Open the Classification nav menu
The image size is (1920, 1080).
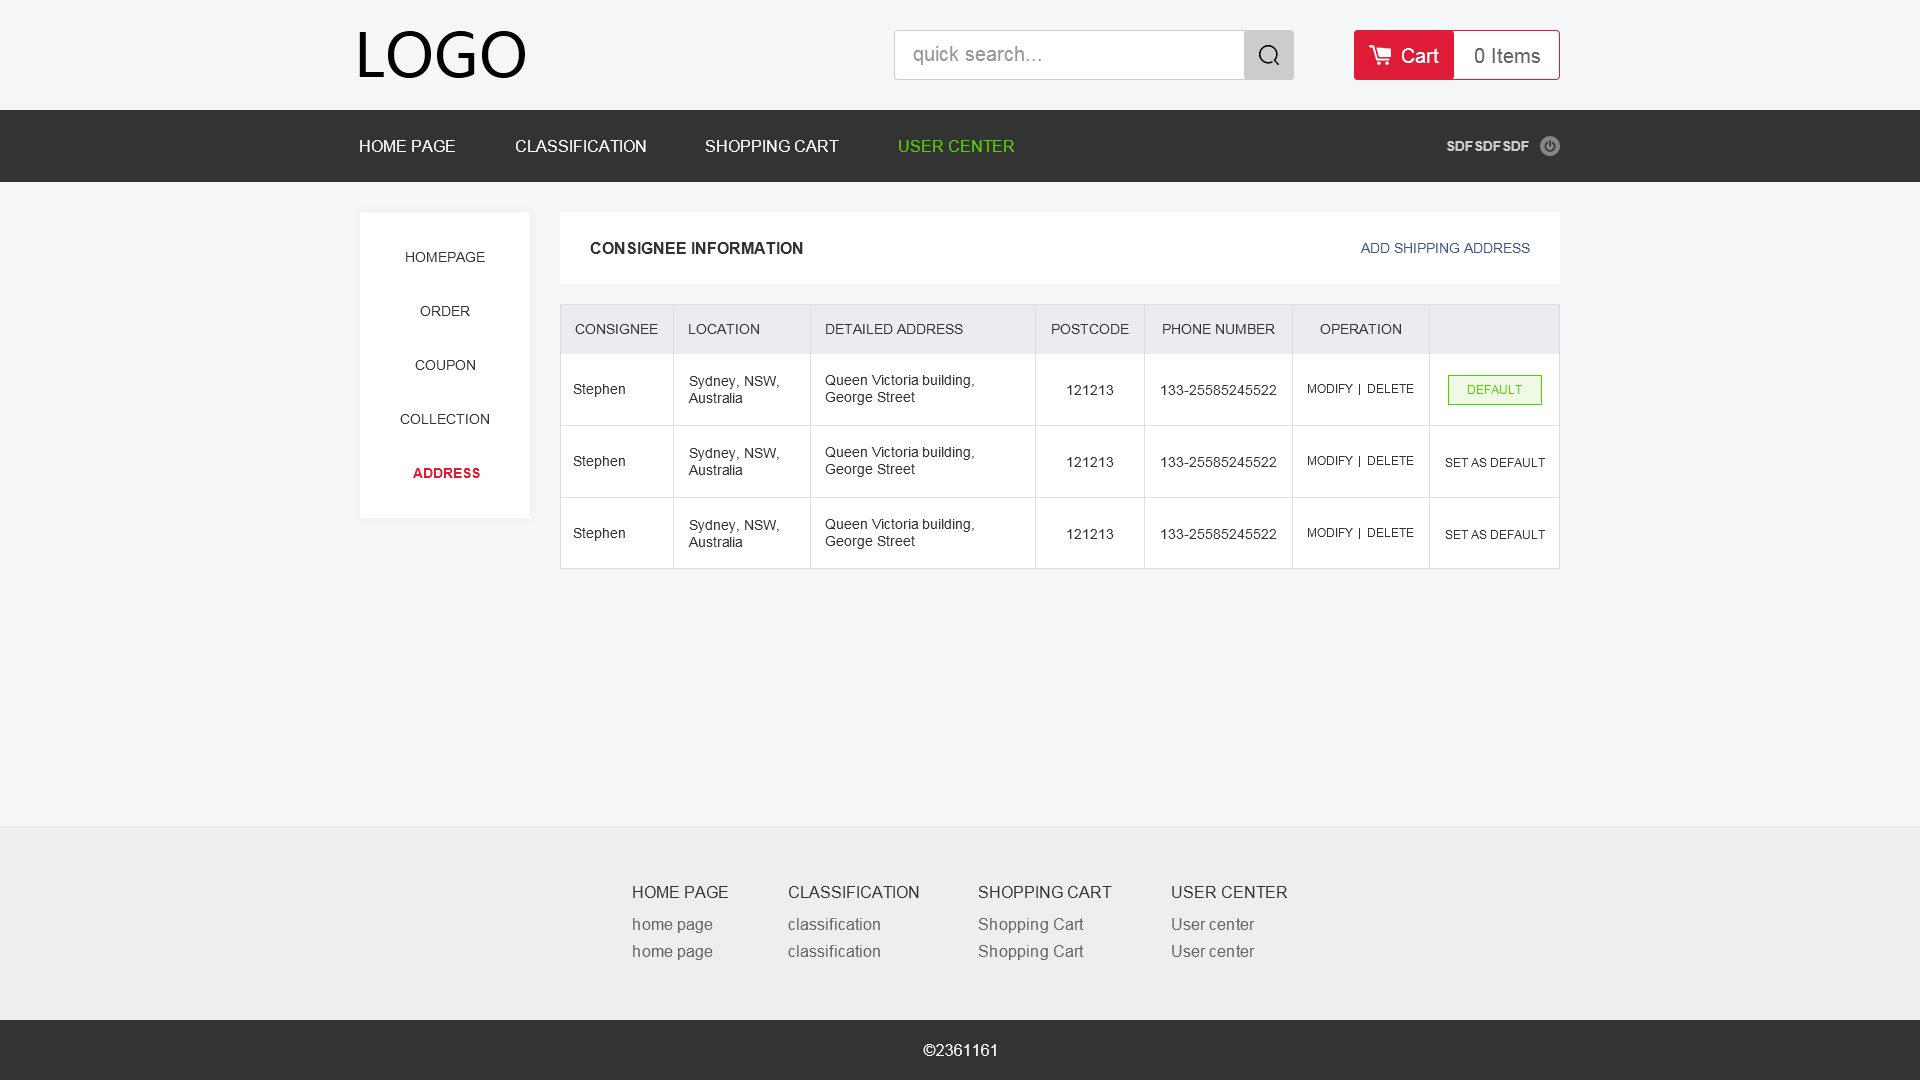(x=580, y=146)
